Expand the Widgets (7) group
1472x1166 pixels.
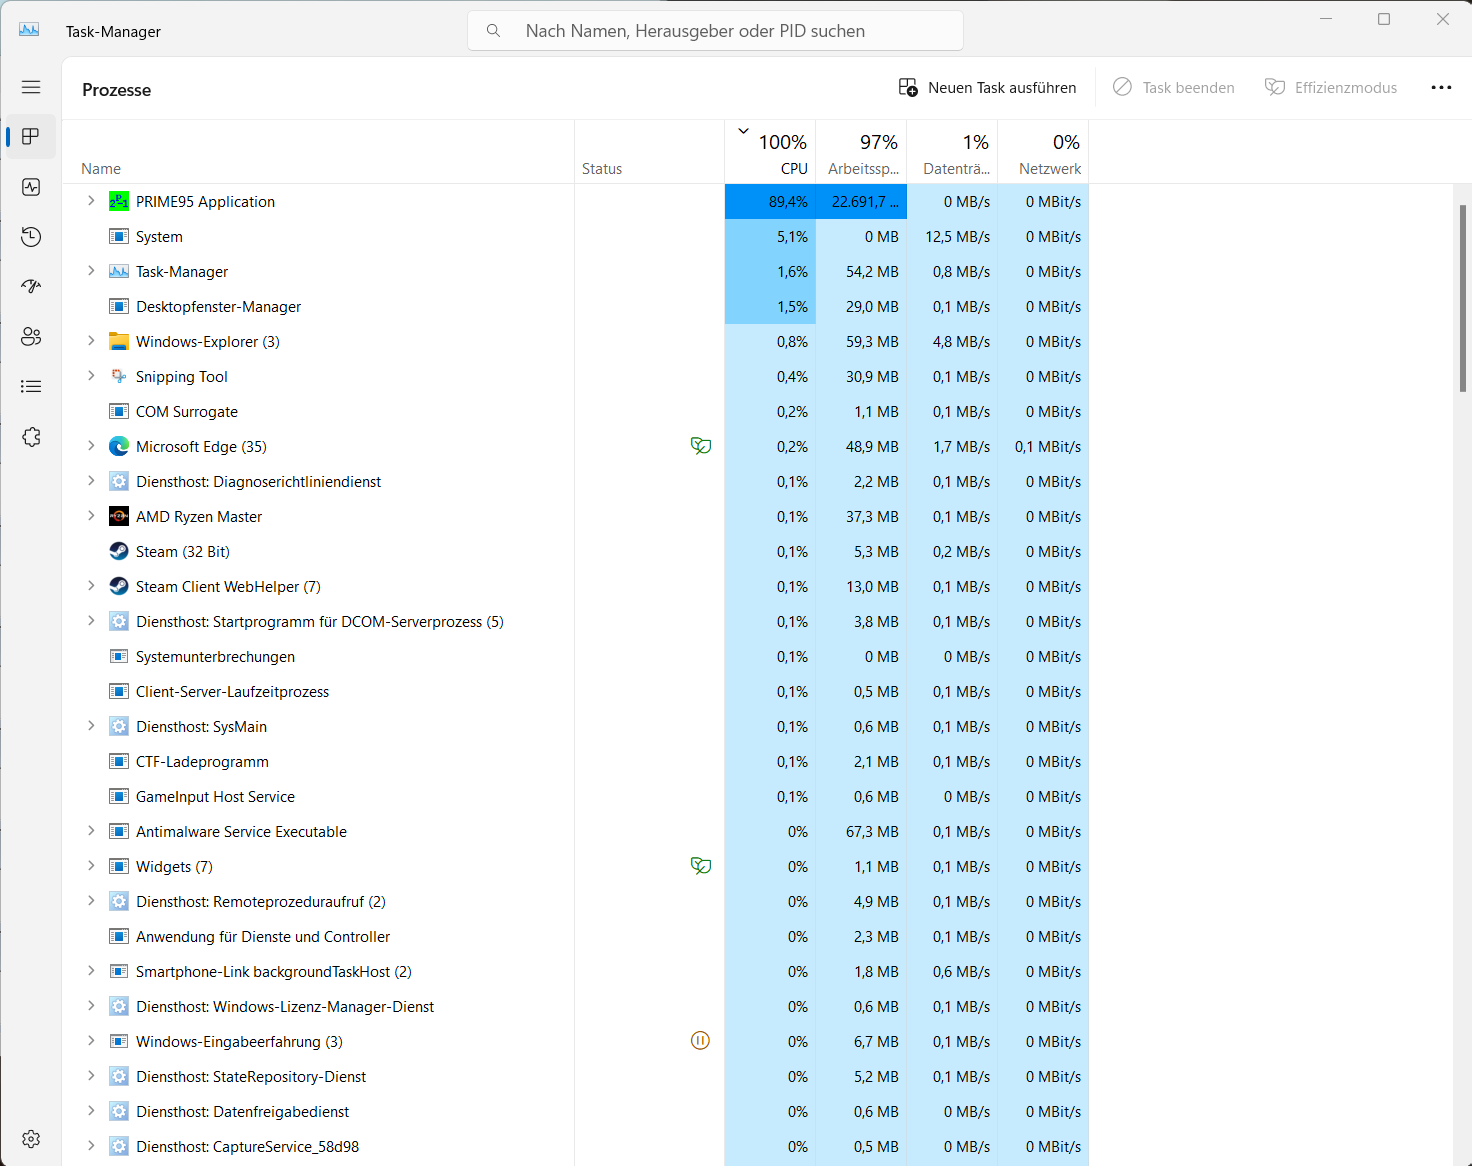click(x=91, y=866)
